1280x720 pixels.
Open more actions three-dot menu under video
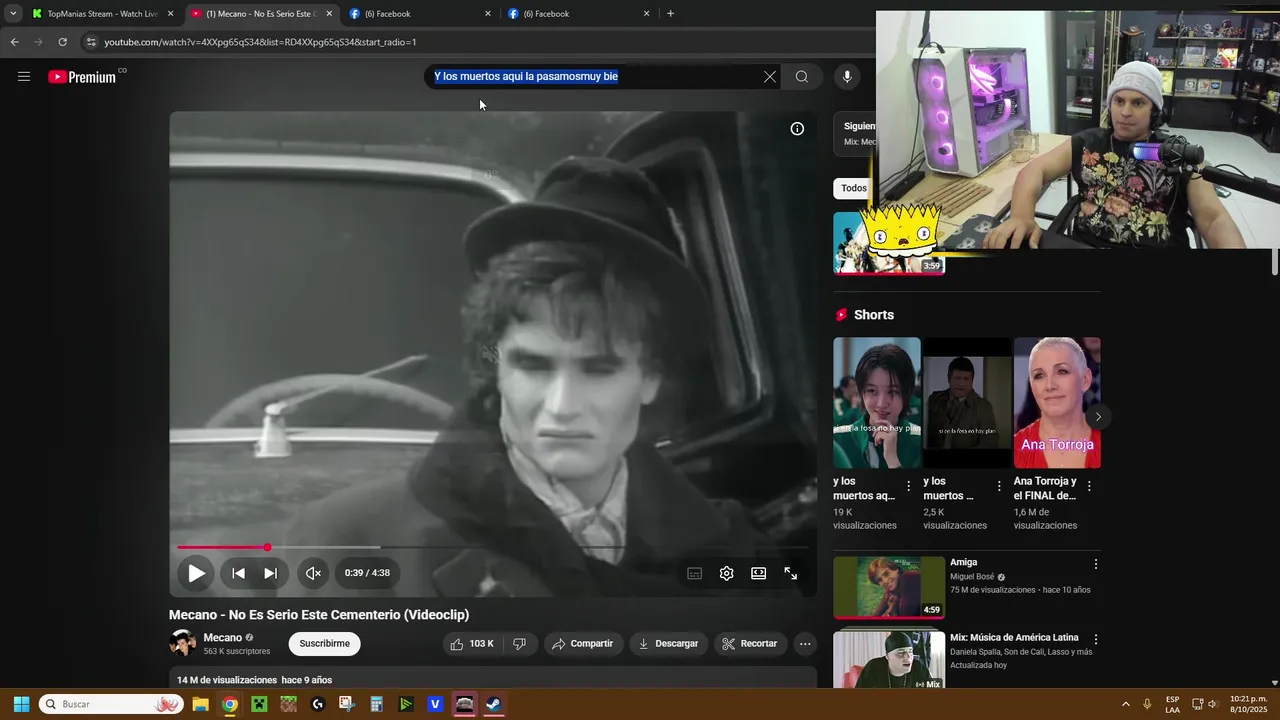point(805,644)
